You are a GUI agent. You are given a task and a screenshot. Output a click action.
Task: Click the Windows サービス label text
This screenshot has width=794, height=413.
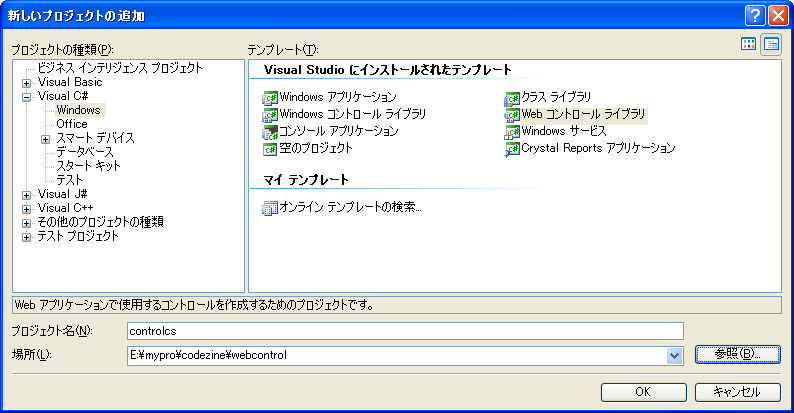564,132
